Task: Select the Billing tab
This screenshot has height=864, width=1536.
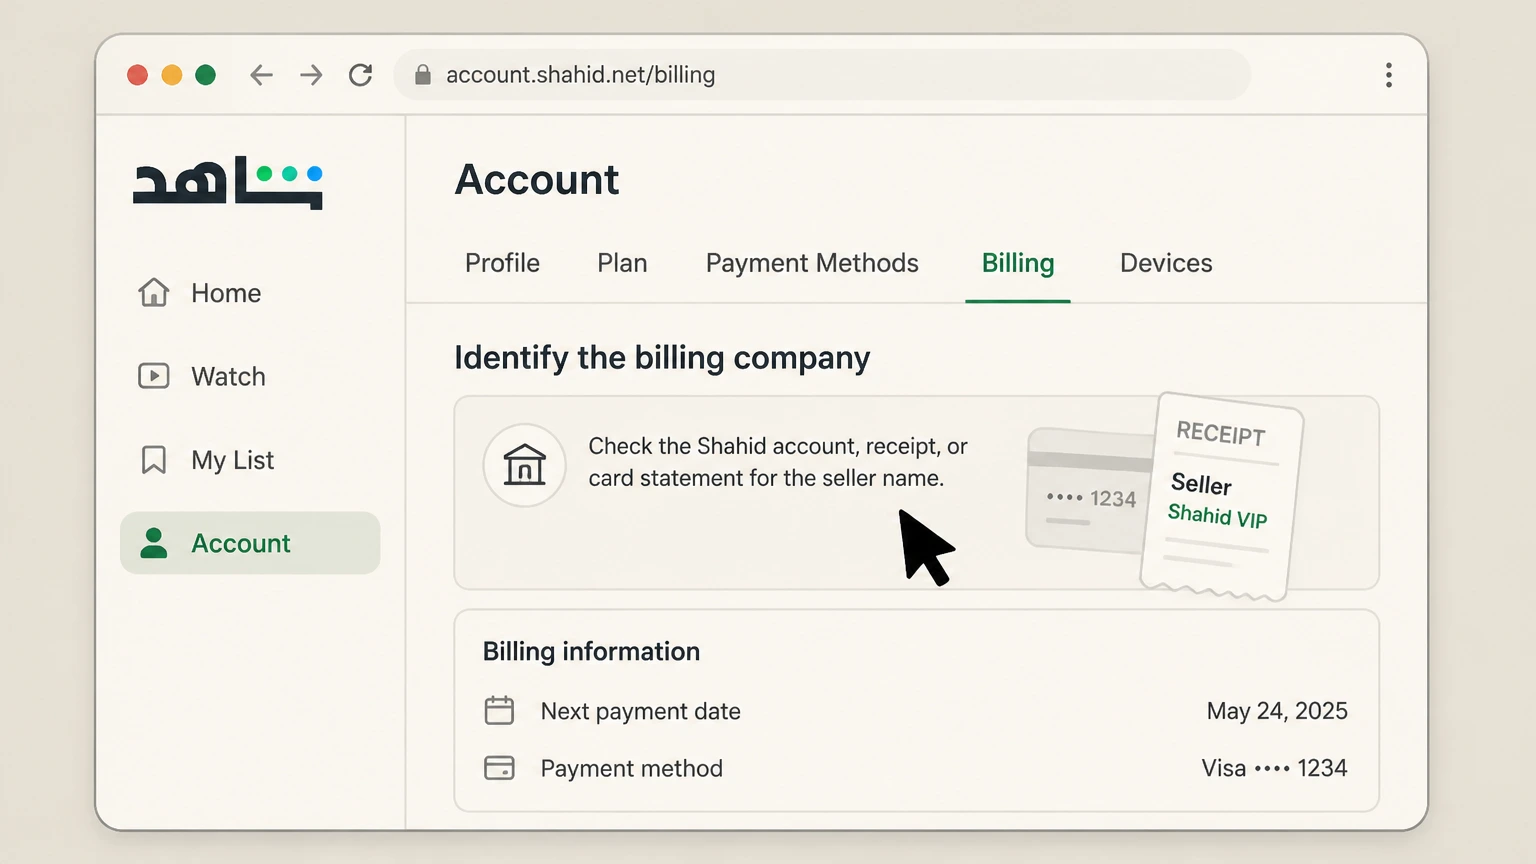Action: (x=1018, y=263)
